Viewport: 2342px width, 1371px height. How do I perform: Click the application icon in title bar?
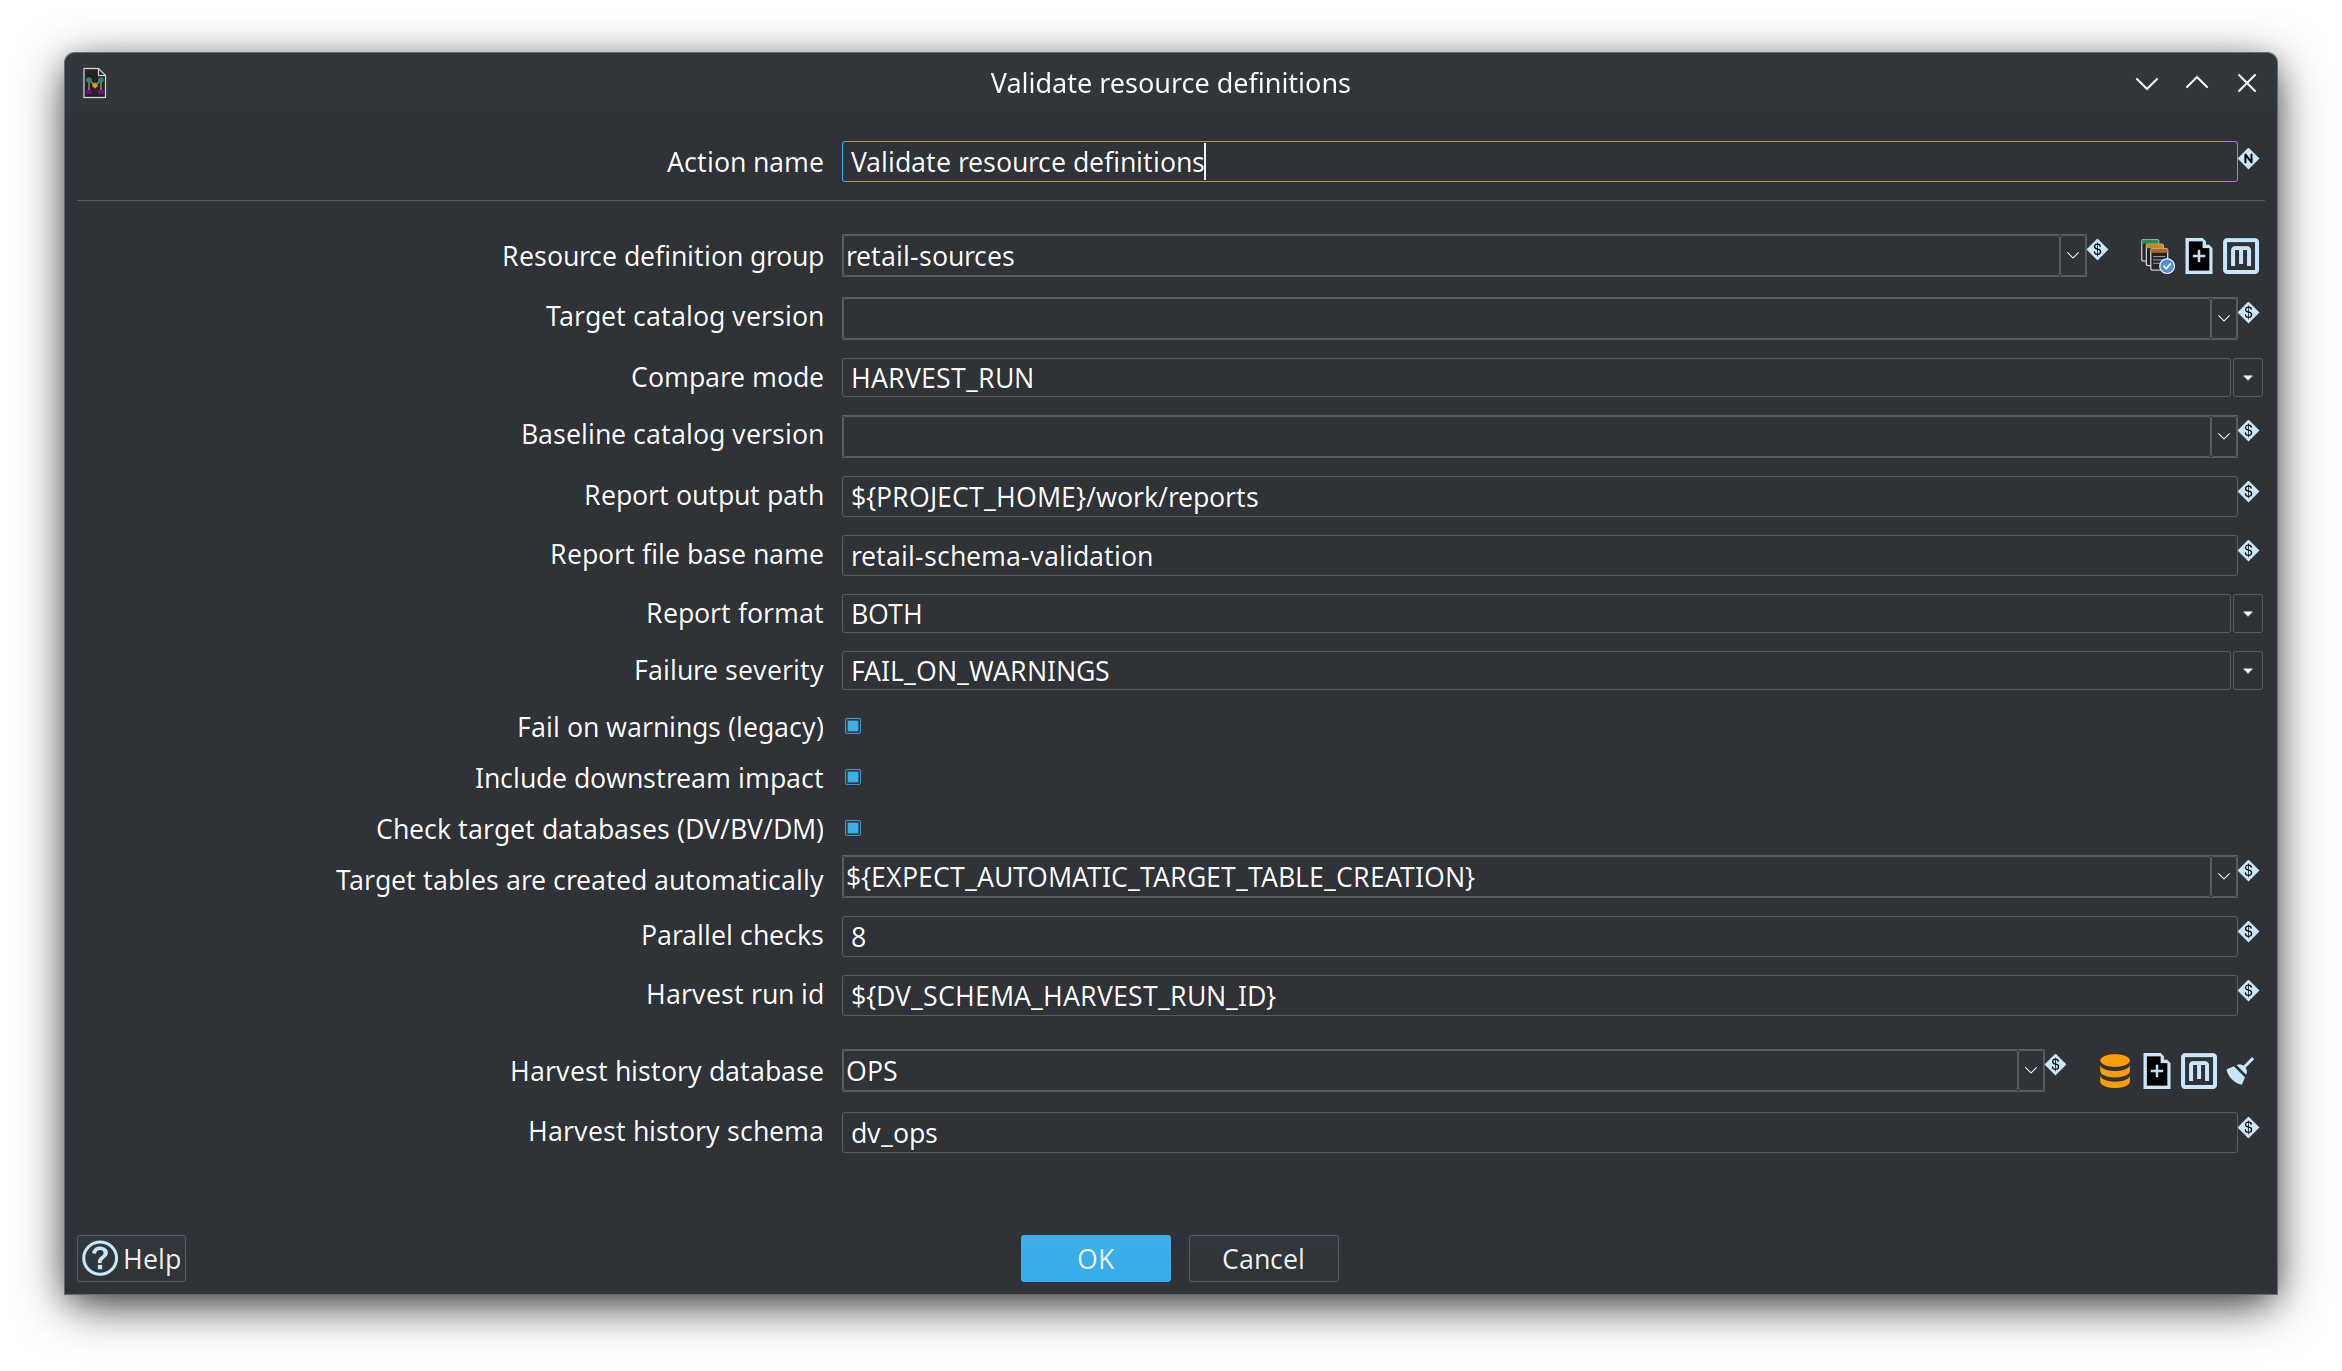coord(95,83)
